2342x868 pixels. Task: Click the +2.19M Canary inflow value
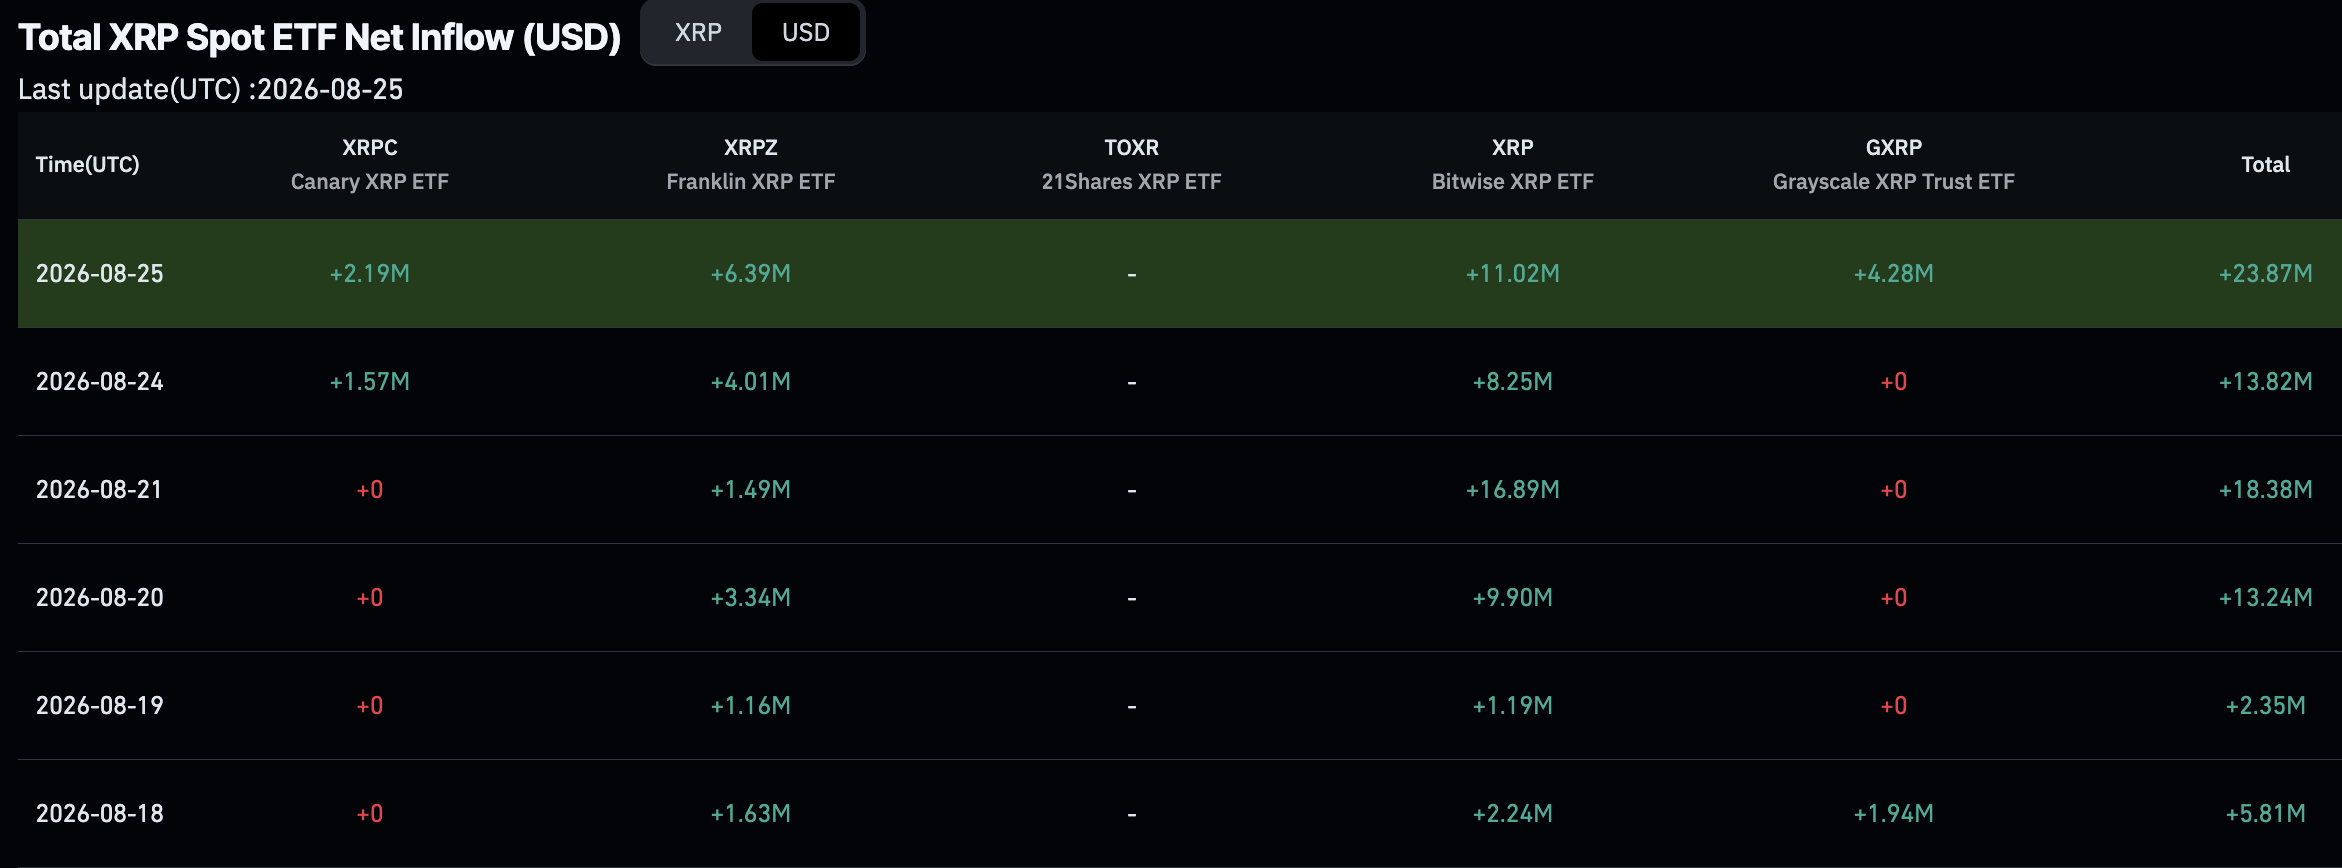370,274
